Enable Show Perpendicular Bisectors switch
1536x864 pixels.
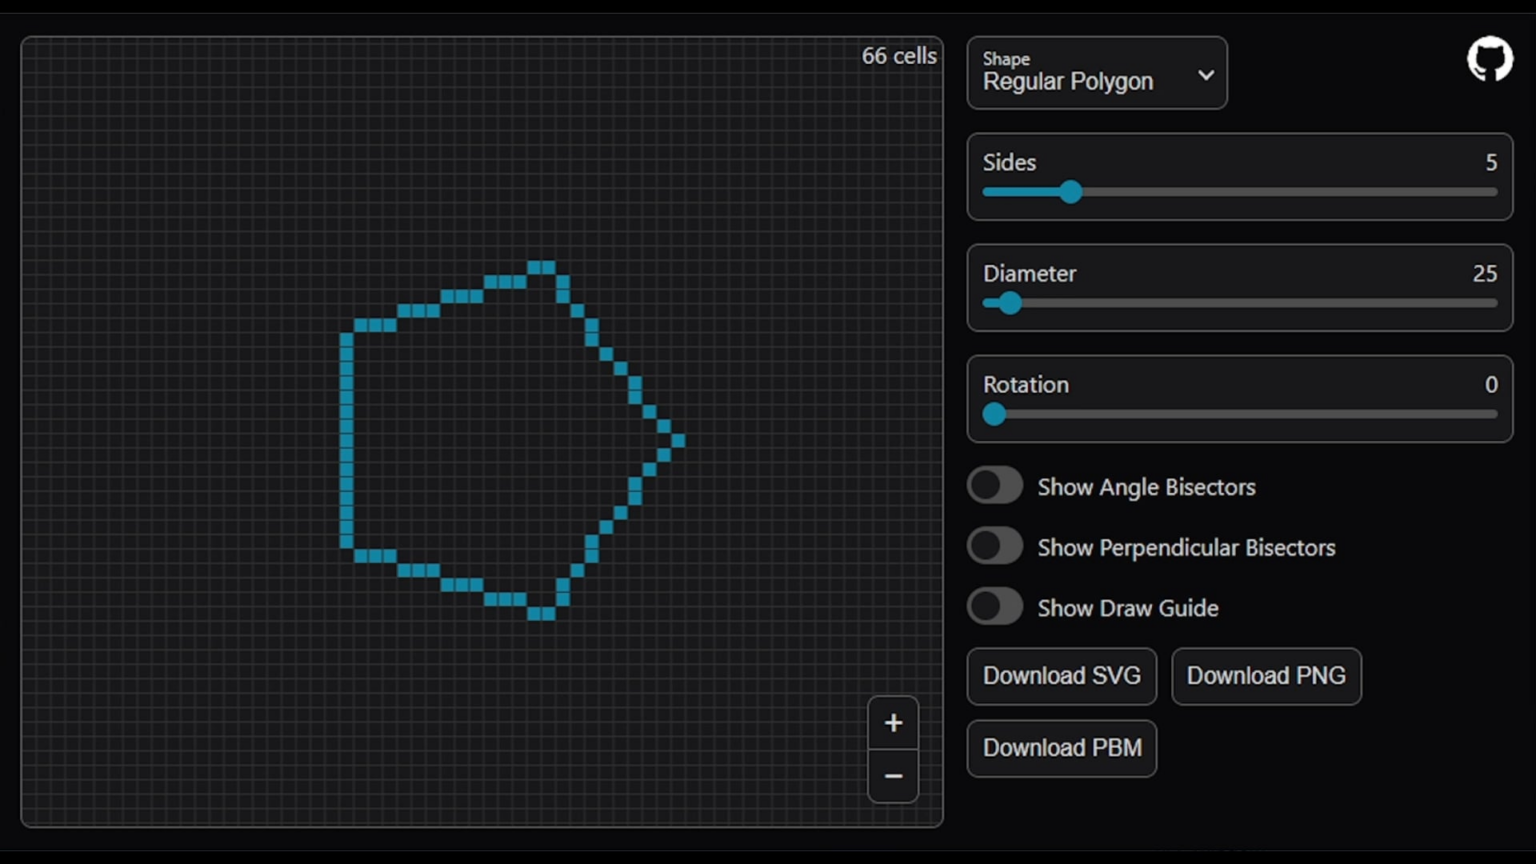pyautogui.click(x=995, y=547)
